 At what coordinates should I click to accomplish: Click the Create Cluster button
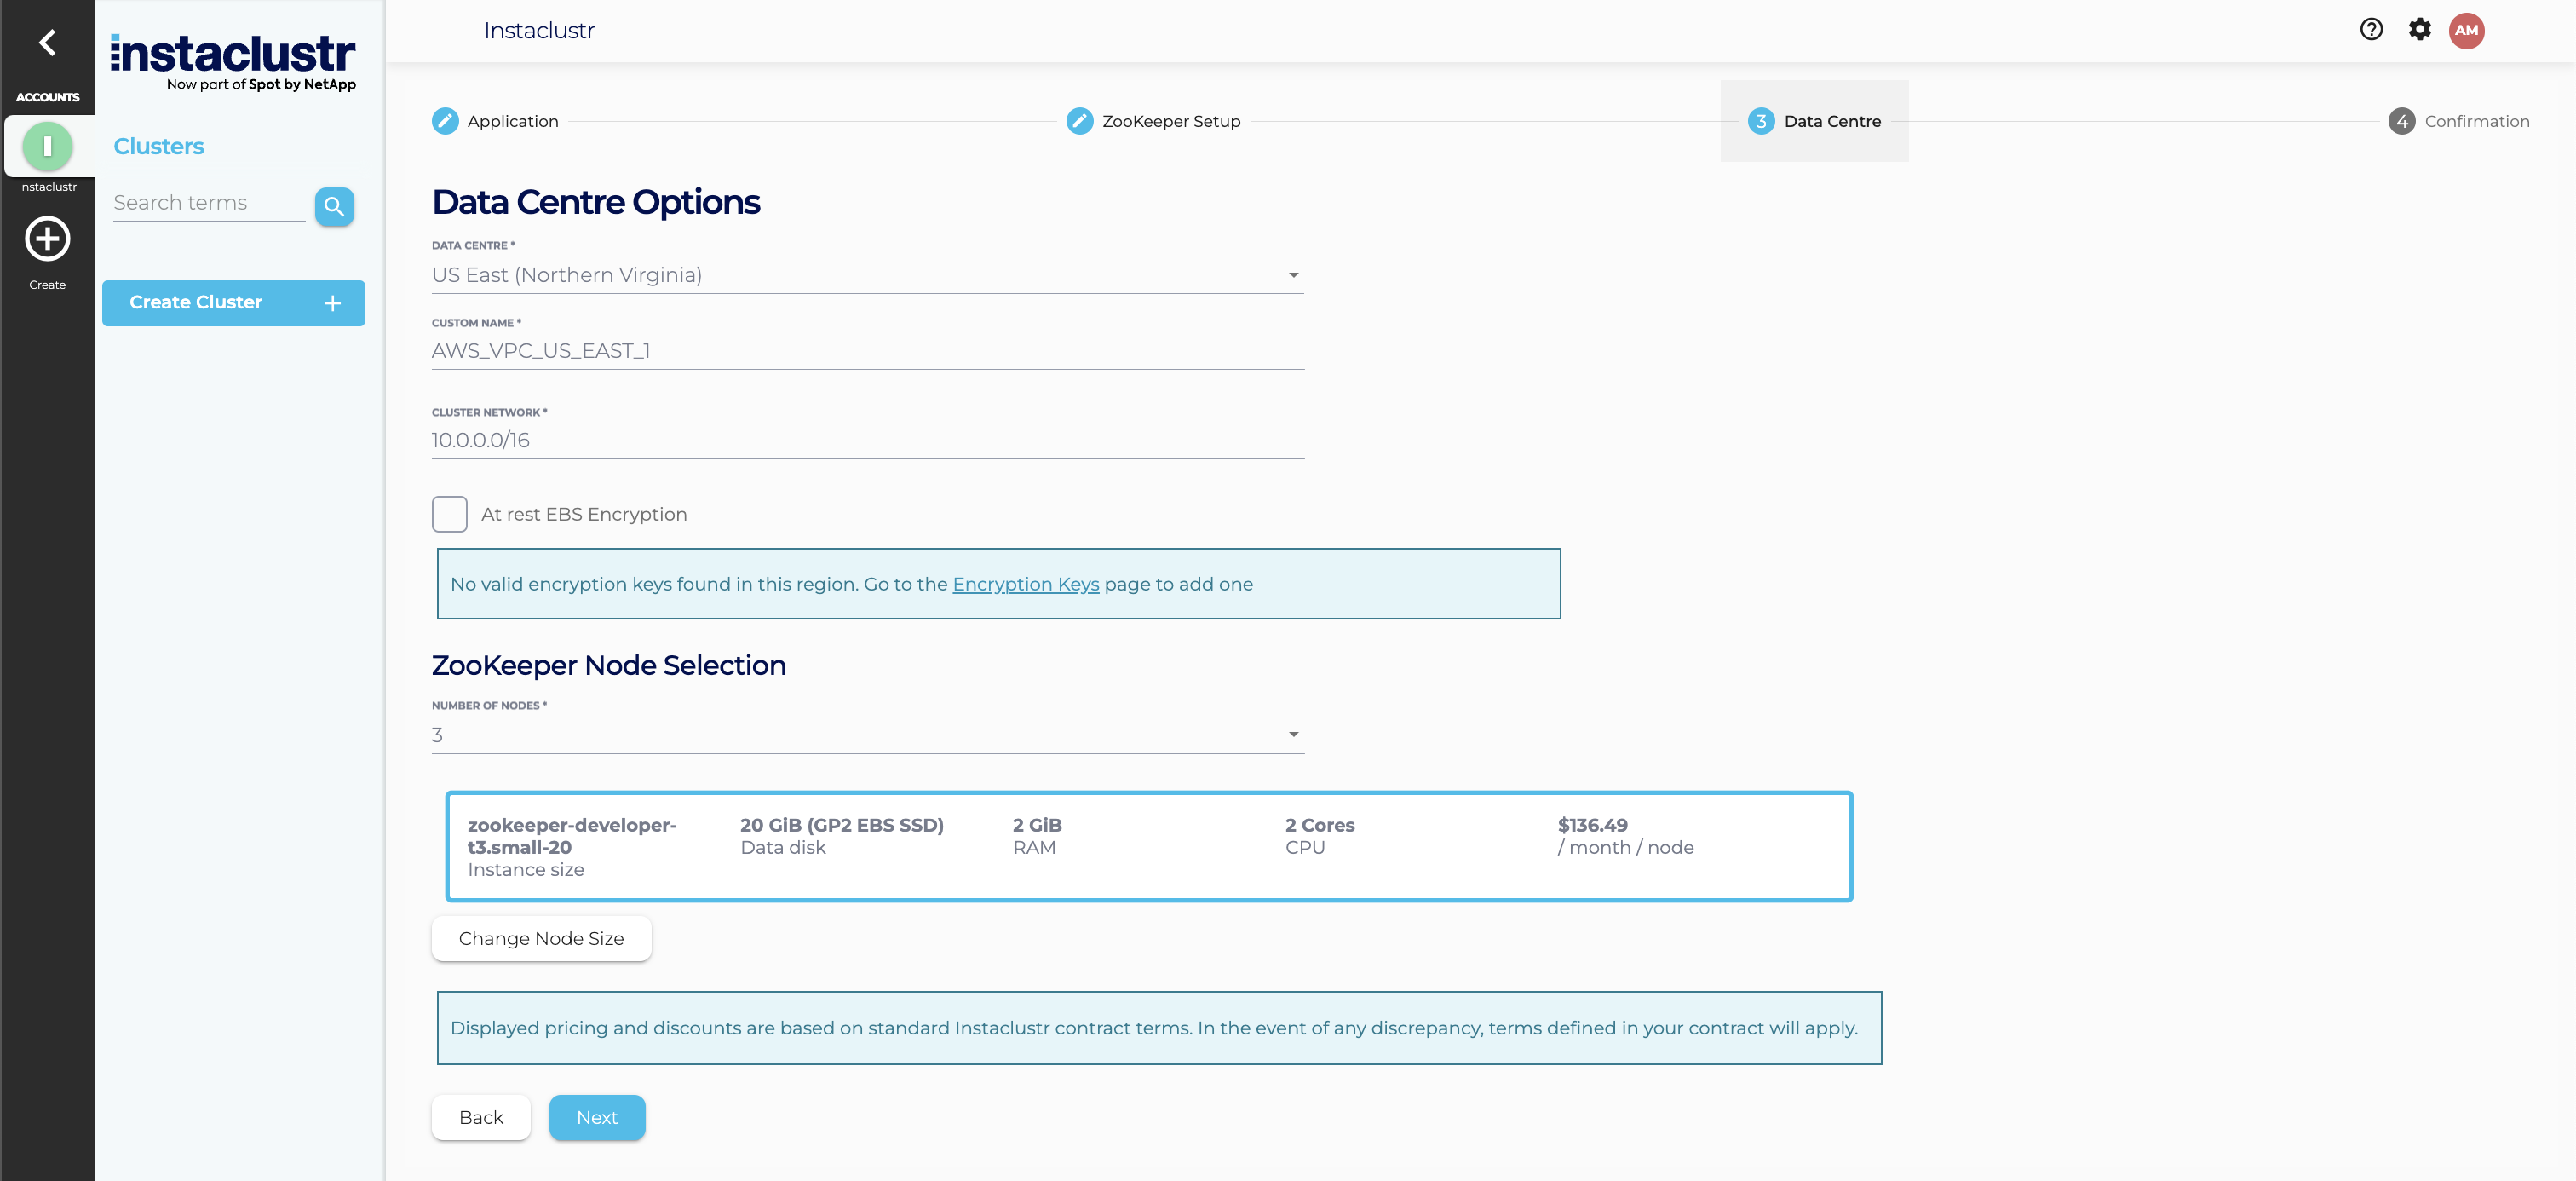233,303
